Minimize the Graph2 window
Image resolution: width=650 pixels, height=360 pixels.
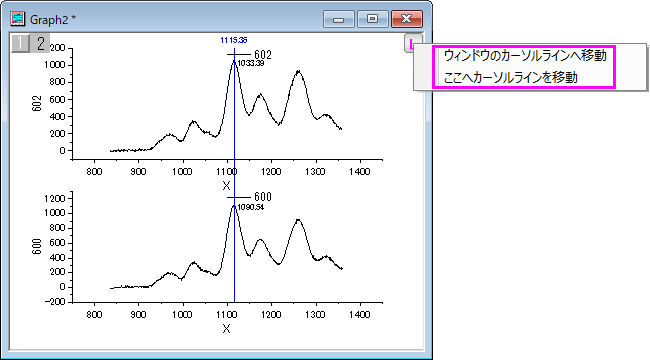[339, 19]
